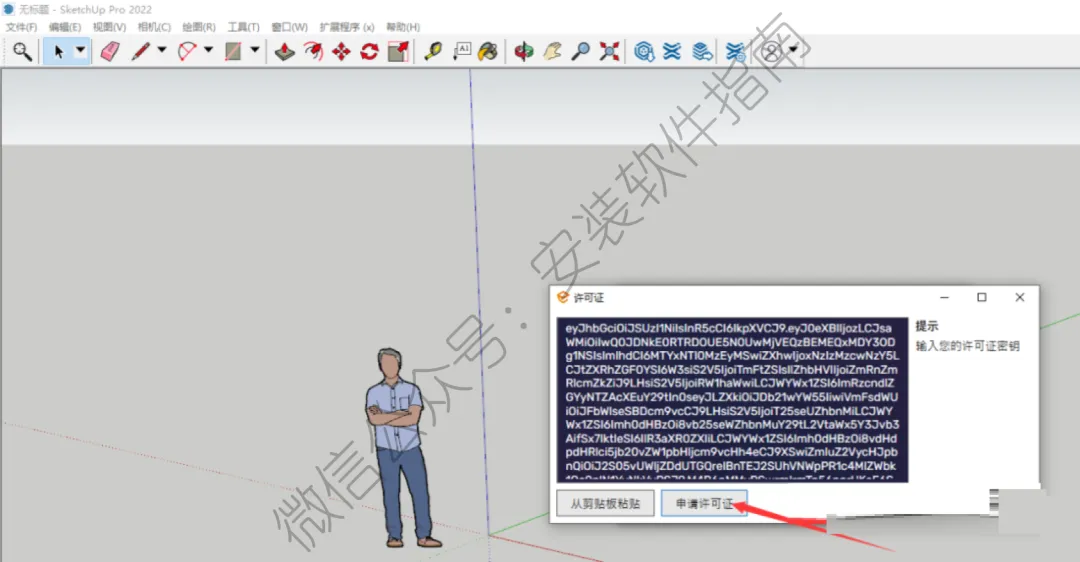Open the 3D Warehouse icon

tap(644, 52)
